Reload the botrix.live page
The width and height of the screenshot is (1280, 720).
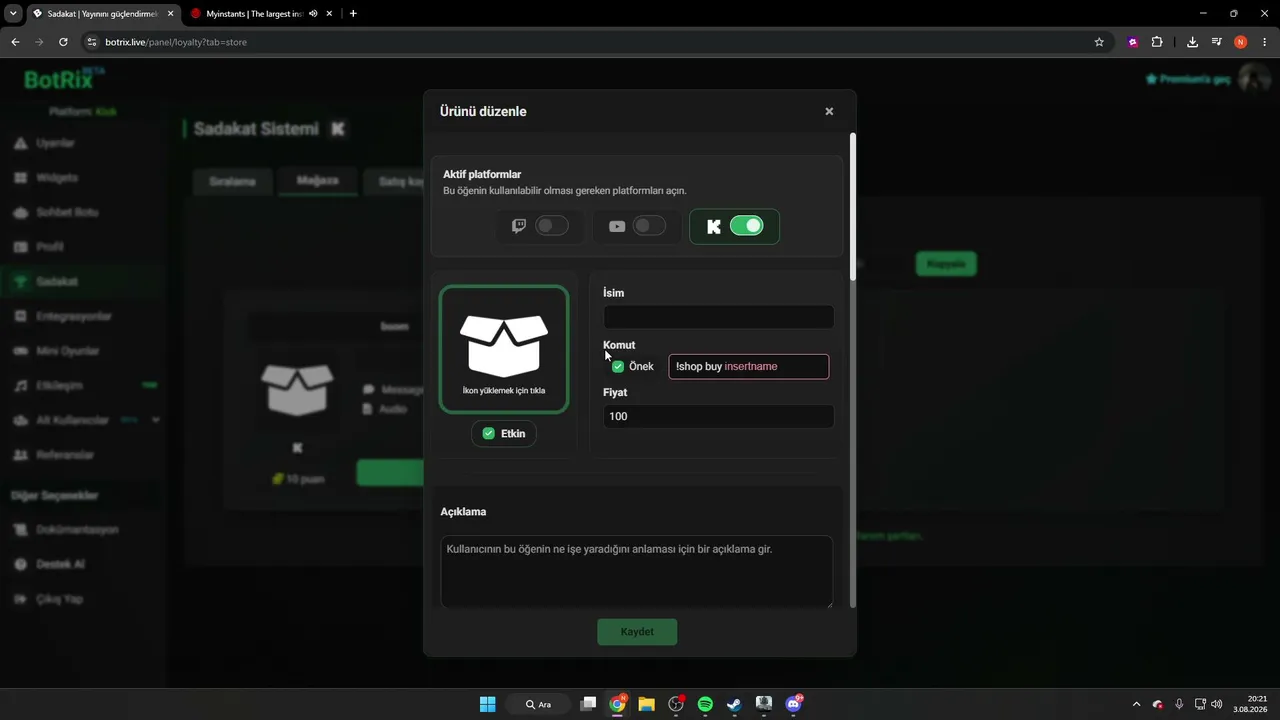point(63,42)
